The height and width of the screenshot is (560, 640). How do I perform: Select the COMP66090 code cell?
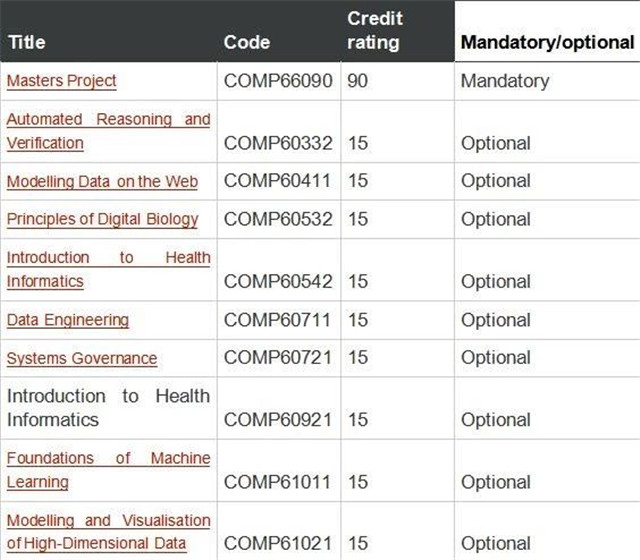click(278, 81)
